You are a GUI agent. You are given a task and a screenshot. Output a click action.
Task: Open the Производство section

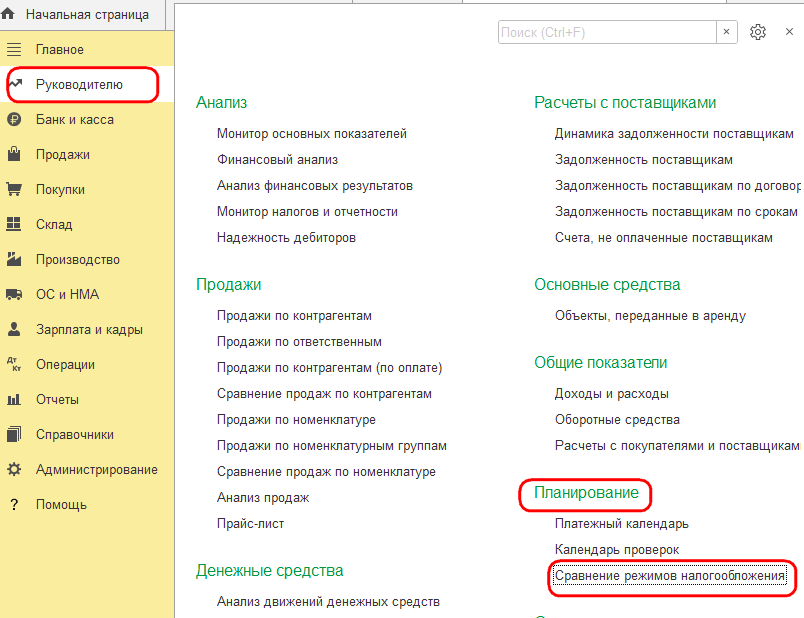coord(77,260)
